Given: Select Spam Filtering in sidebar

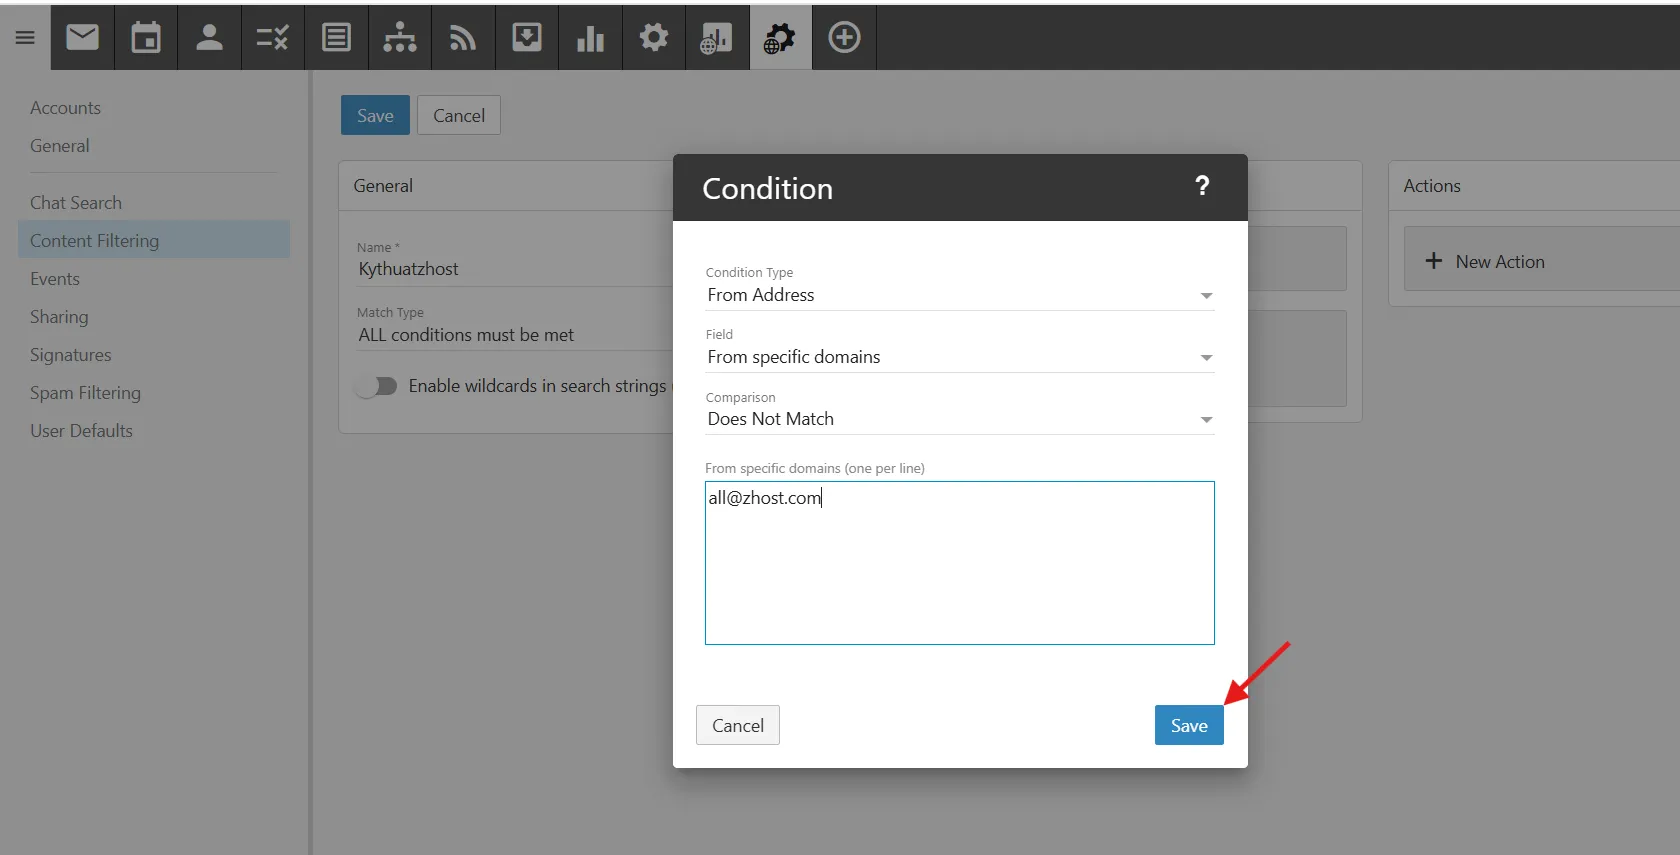Looking at the screenshot, I should (85, 393).
